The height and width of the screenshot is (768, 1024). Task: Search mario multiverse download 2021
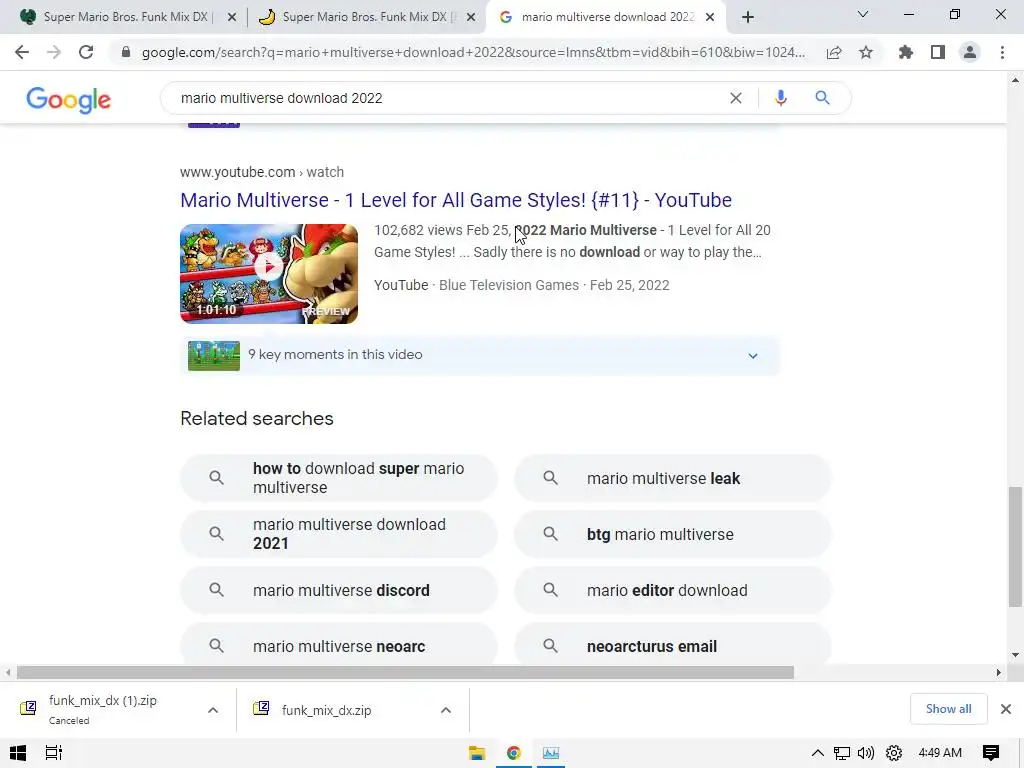pos(339,534)
